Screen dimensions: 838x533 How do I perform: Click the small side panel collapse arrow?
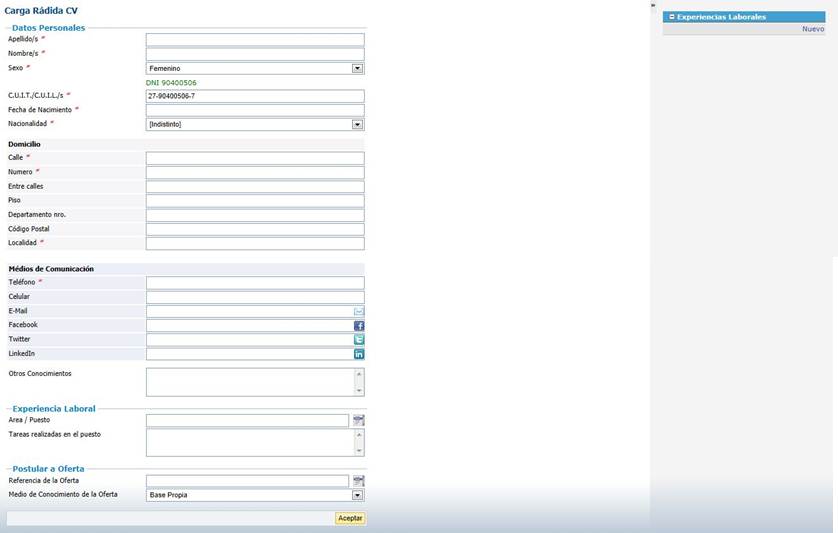653,5
